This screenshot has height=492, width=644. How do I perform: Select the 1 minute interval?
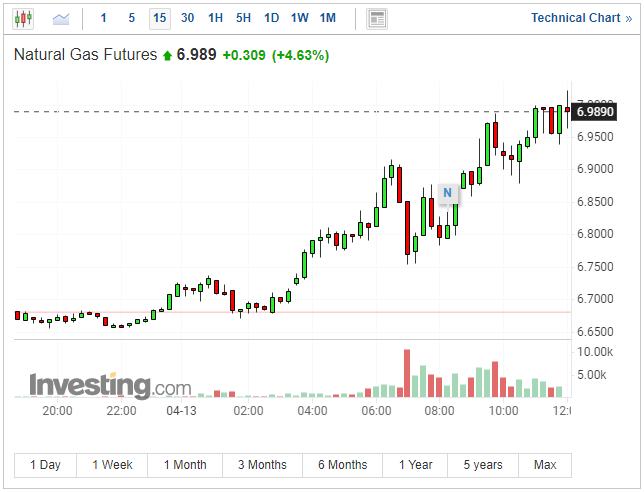coord(104,18)
